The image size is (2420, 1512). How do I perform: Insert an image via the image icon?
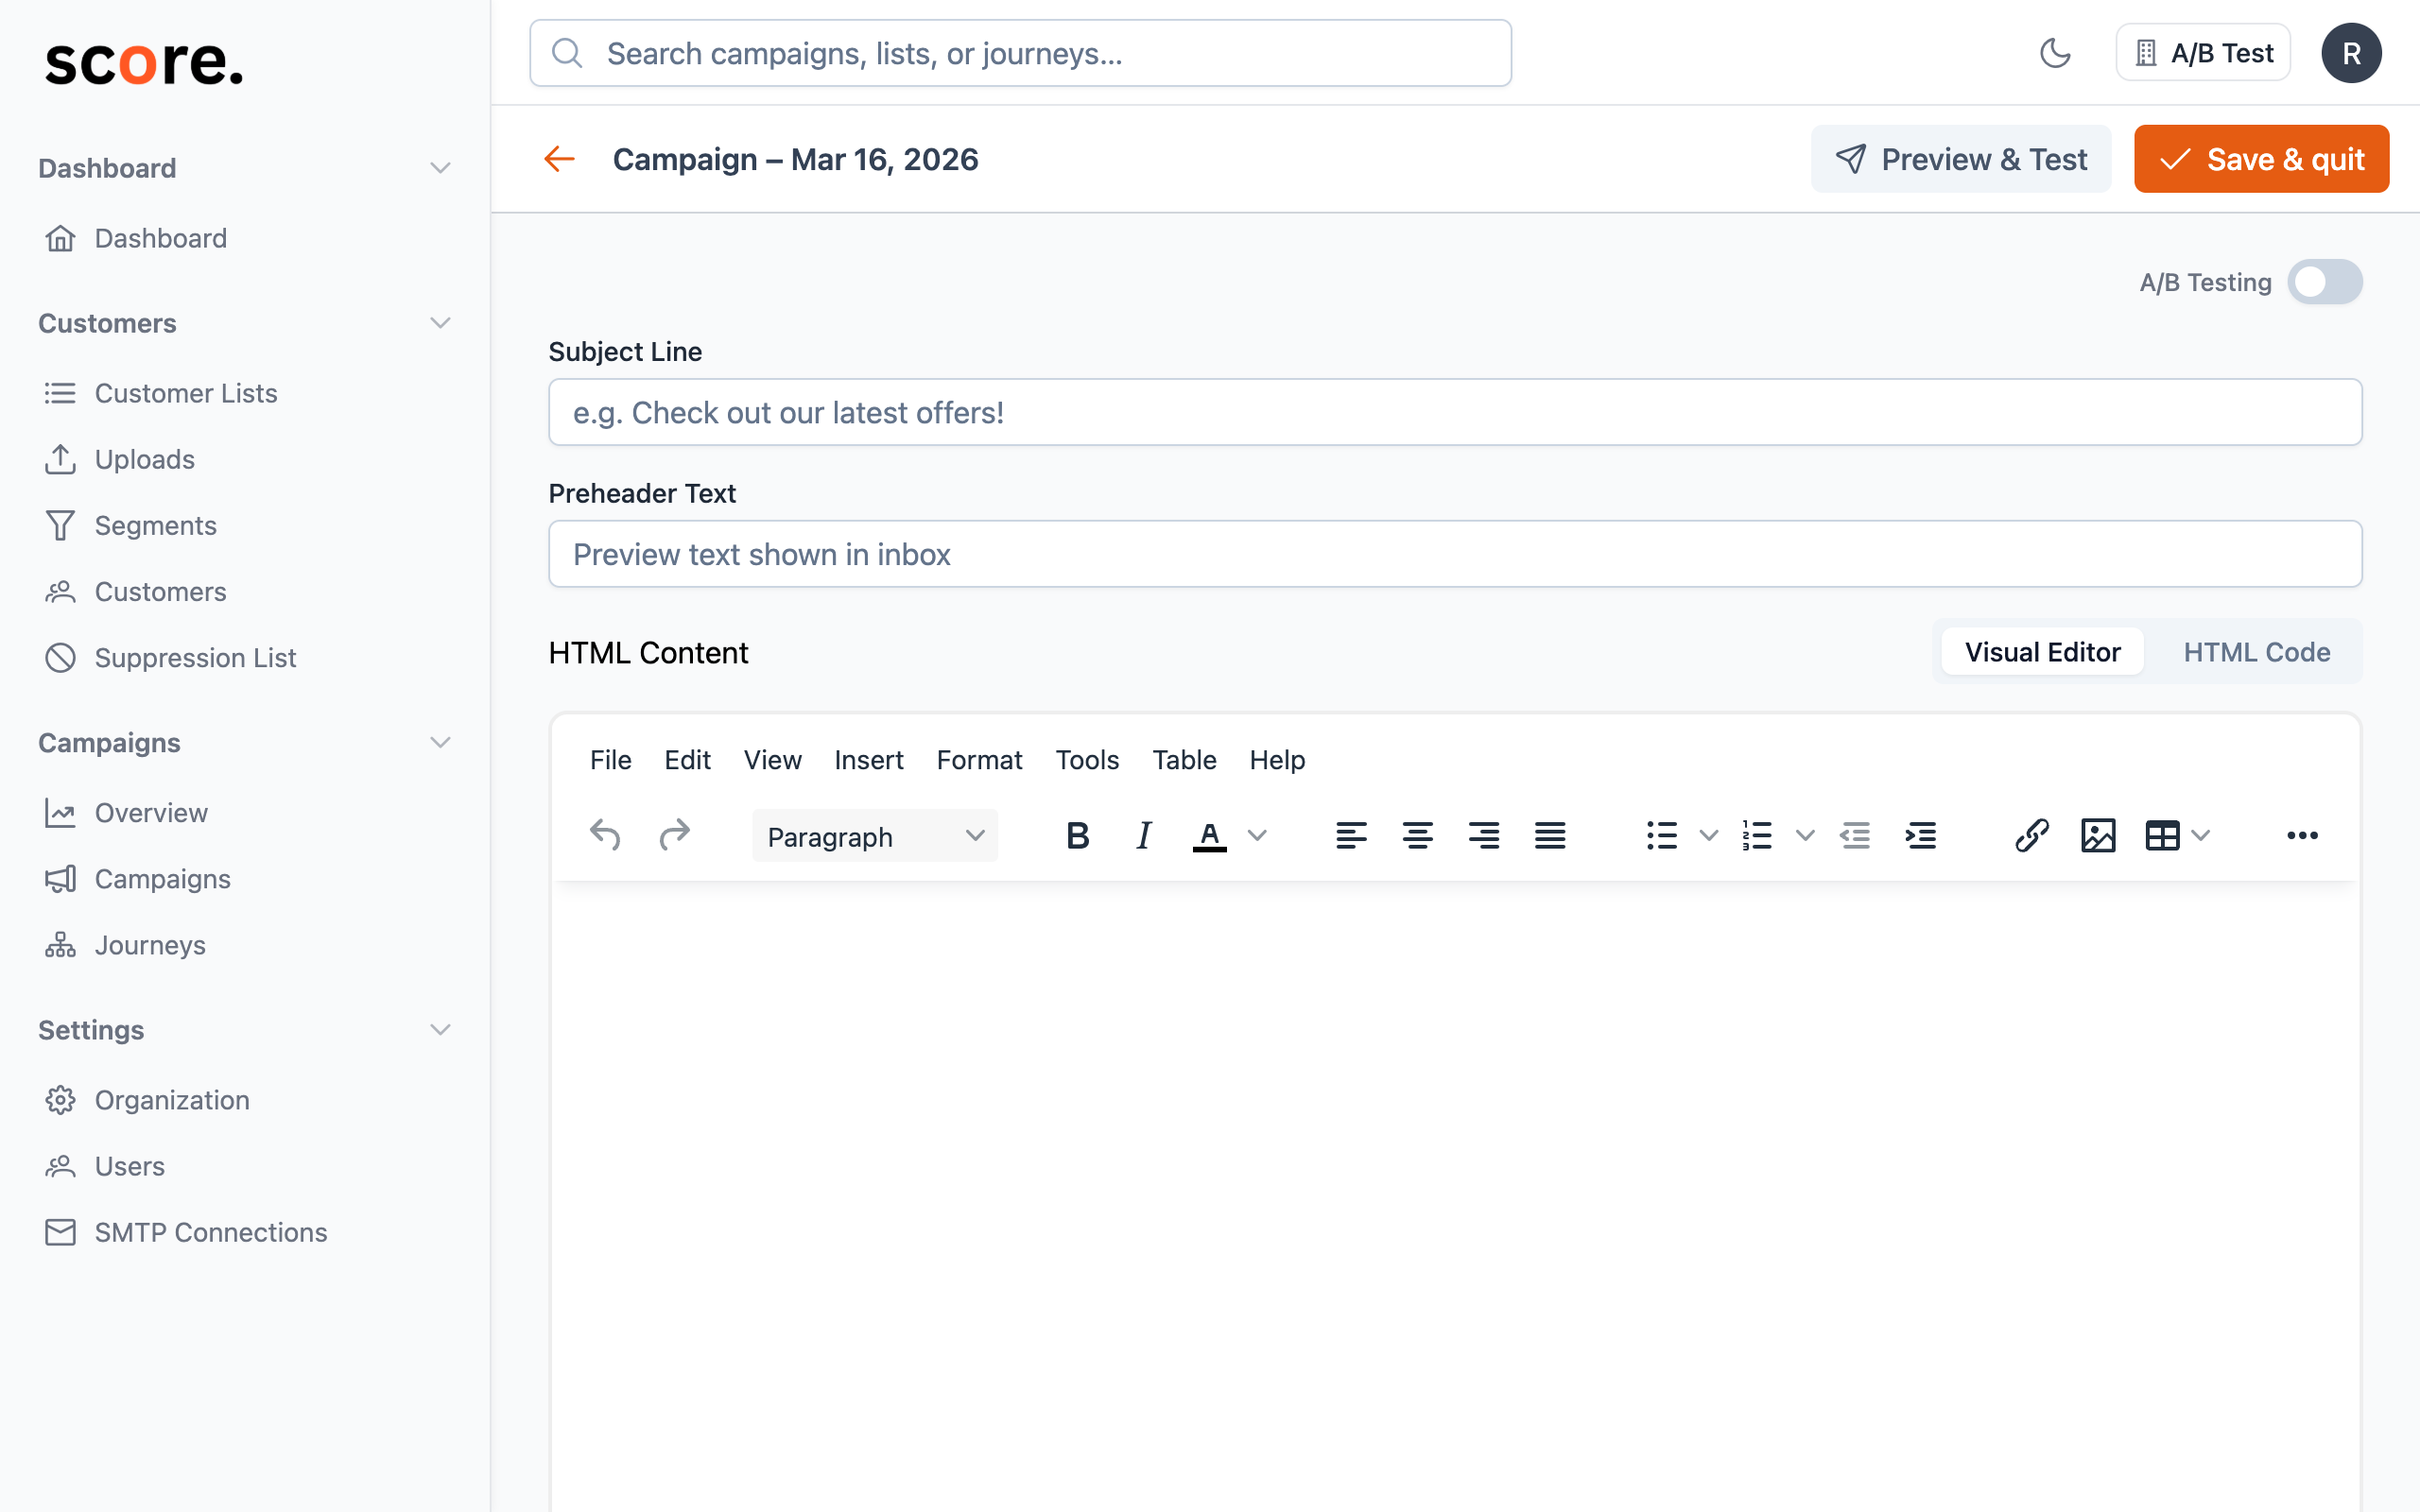(2099, 836)
